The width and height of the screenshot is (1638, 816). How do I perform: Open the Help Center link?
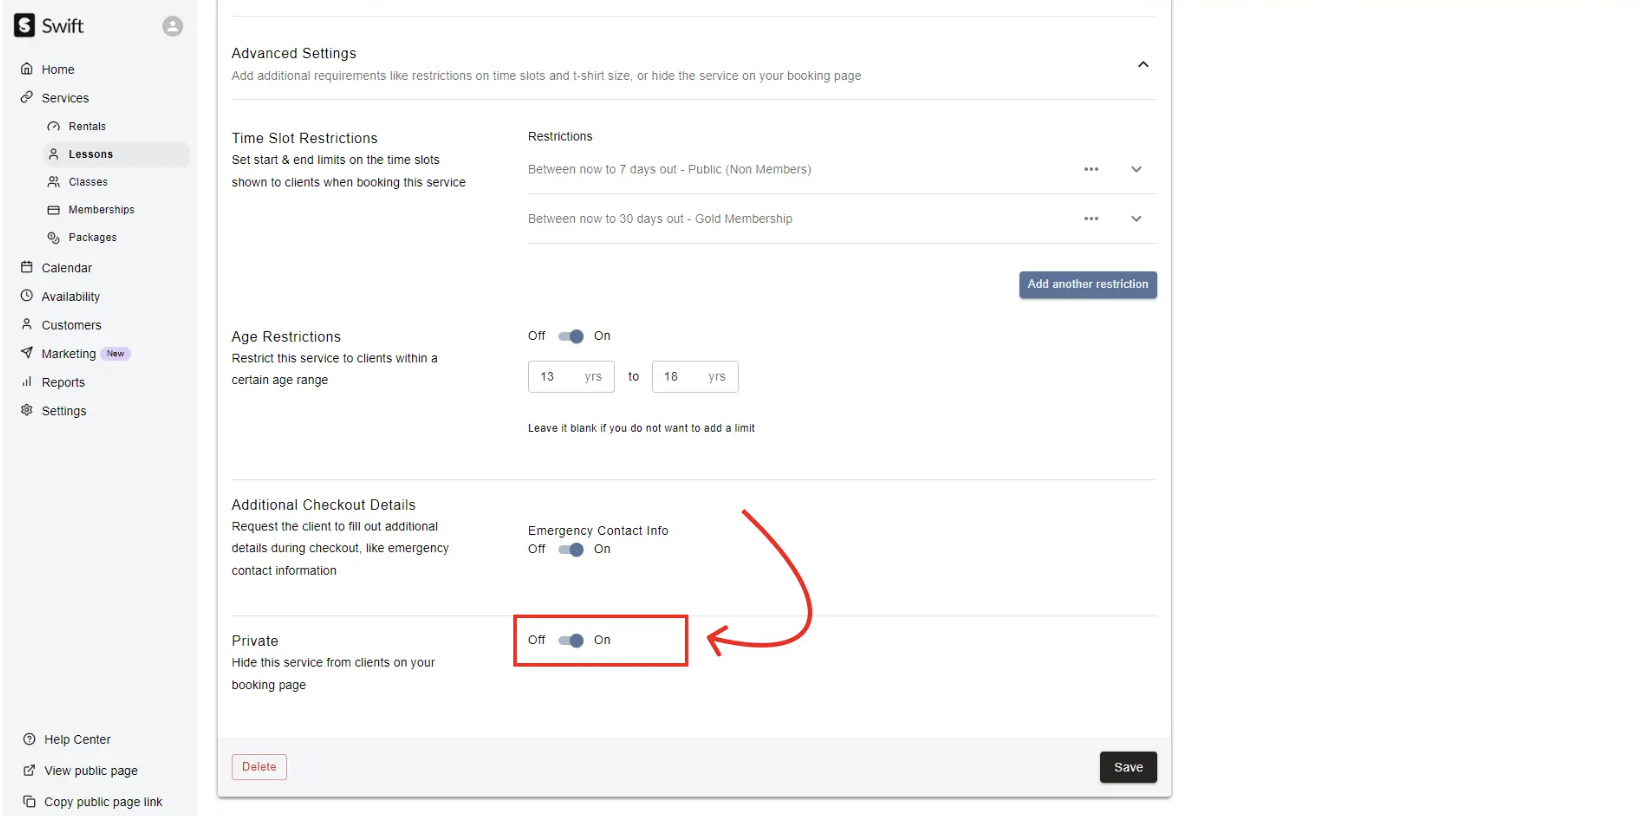77,740
